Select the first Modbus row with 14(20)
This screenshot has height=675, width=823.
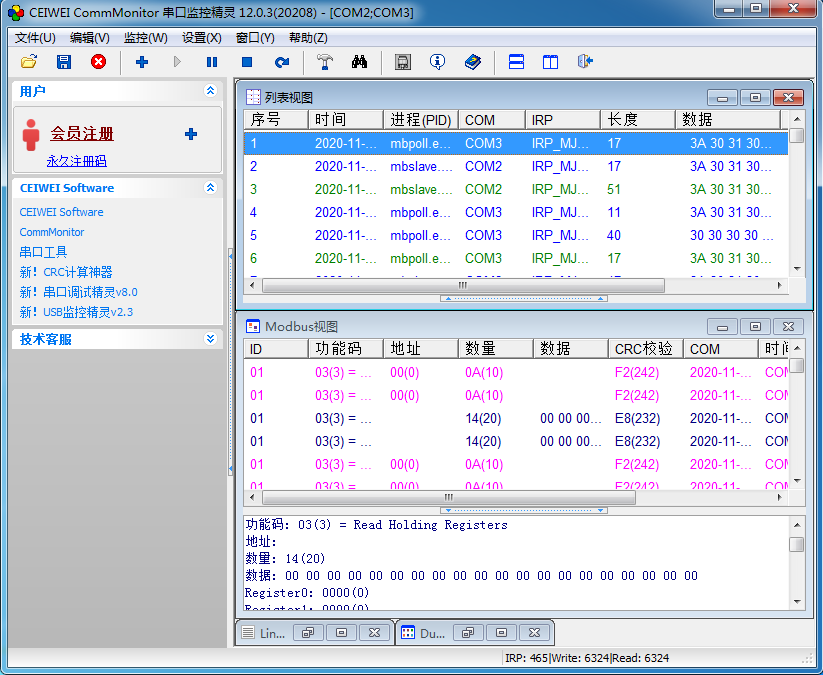[516, 418]
